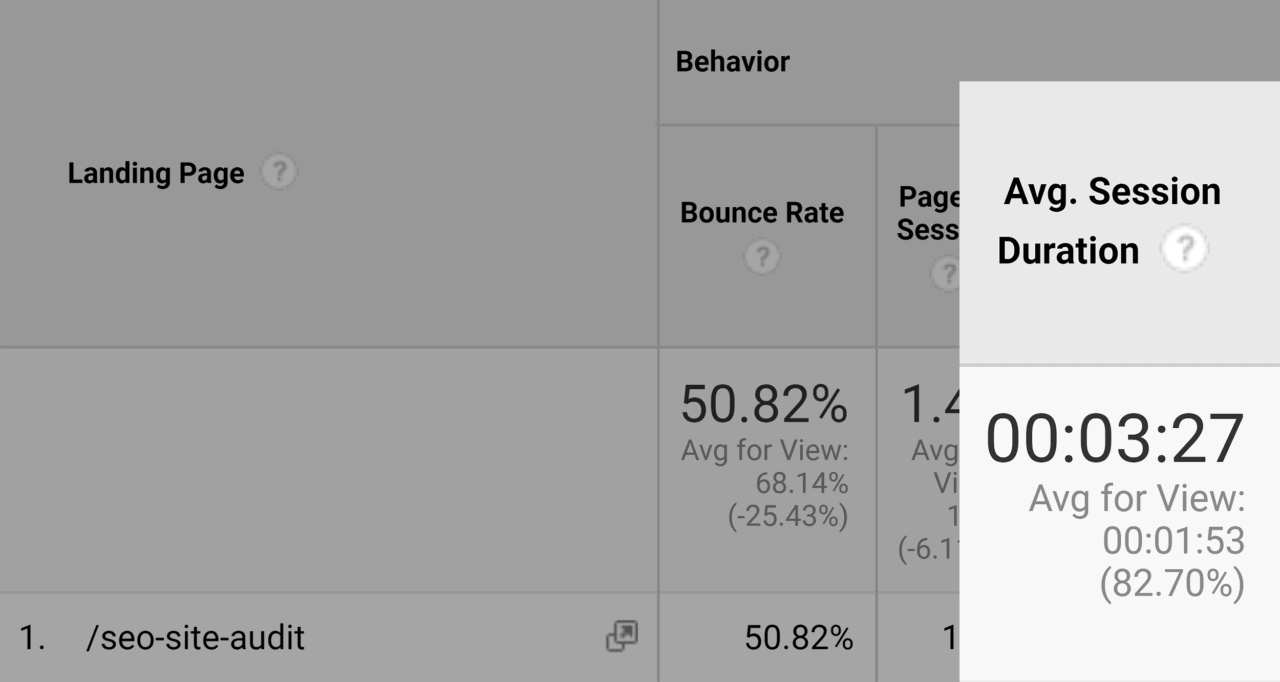Sort by the Landing Page column header

tap(156, 173)
